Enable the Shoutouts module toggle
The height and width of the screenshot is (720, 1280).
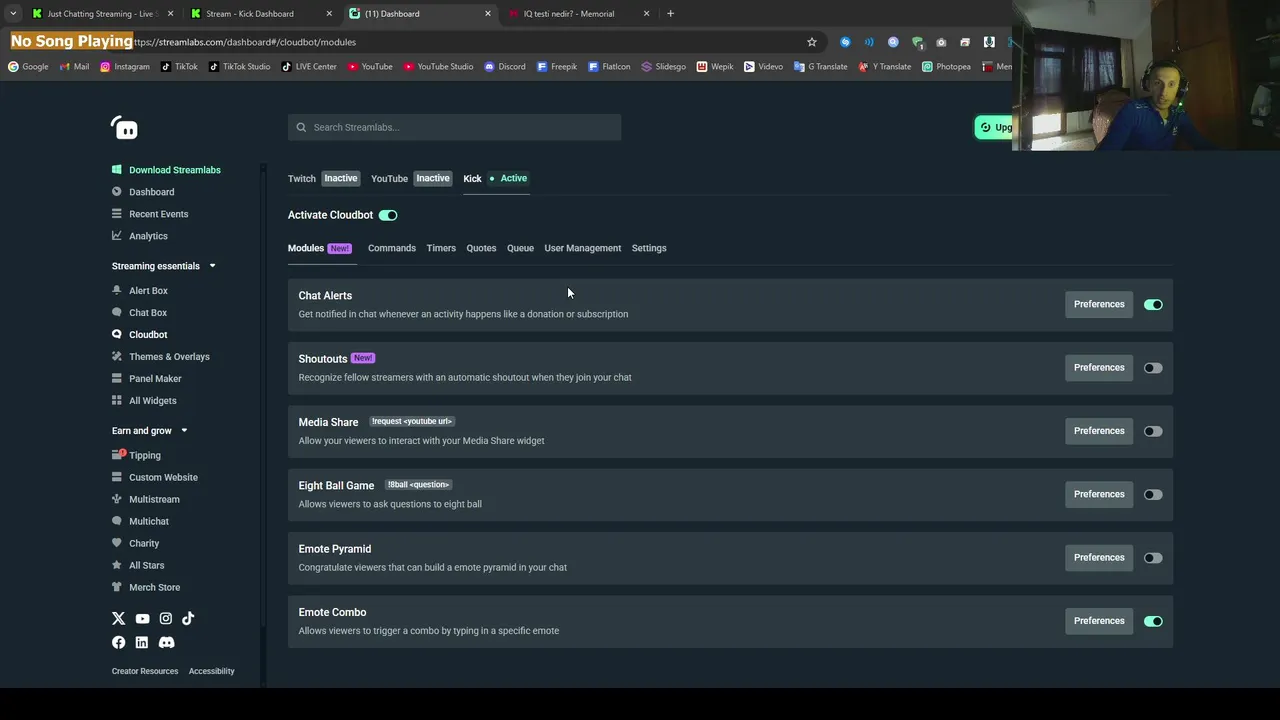coord(1153,368)
